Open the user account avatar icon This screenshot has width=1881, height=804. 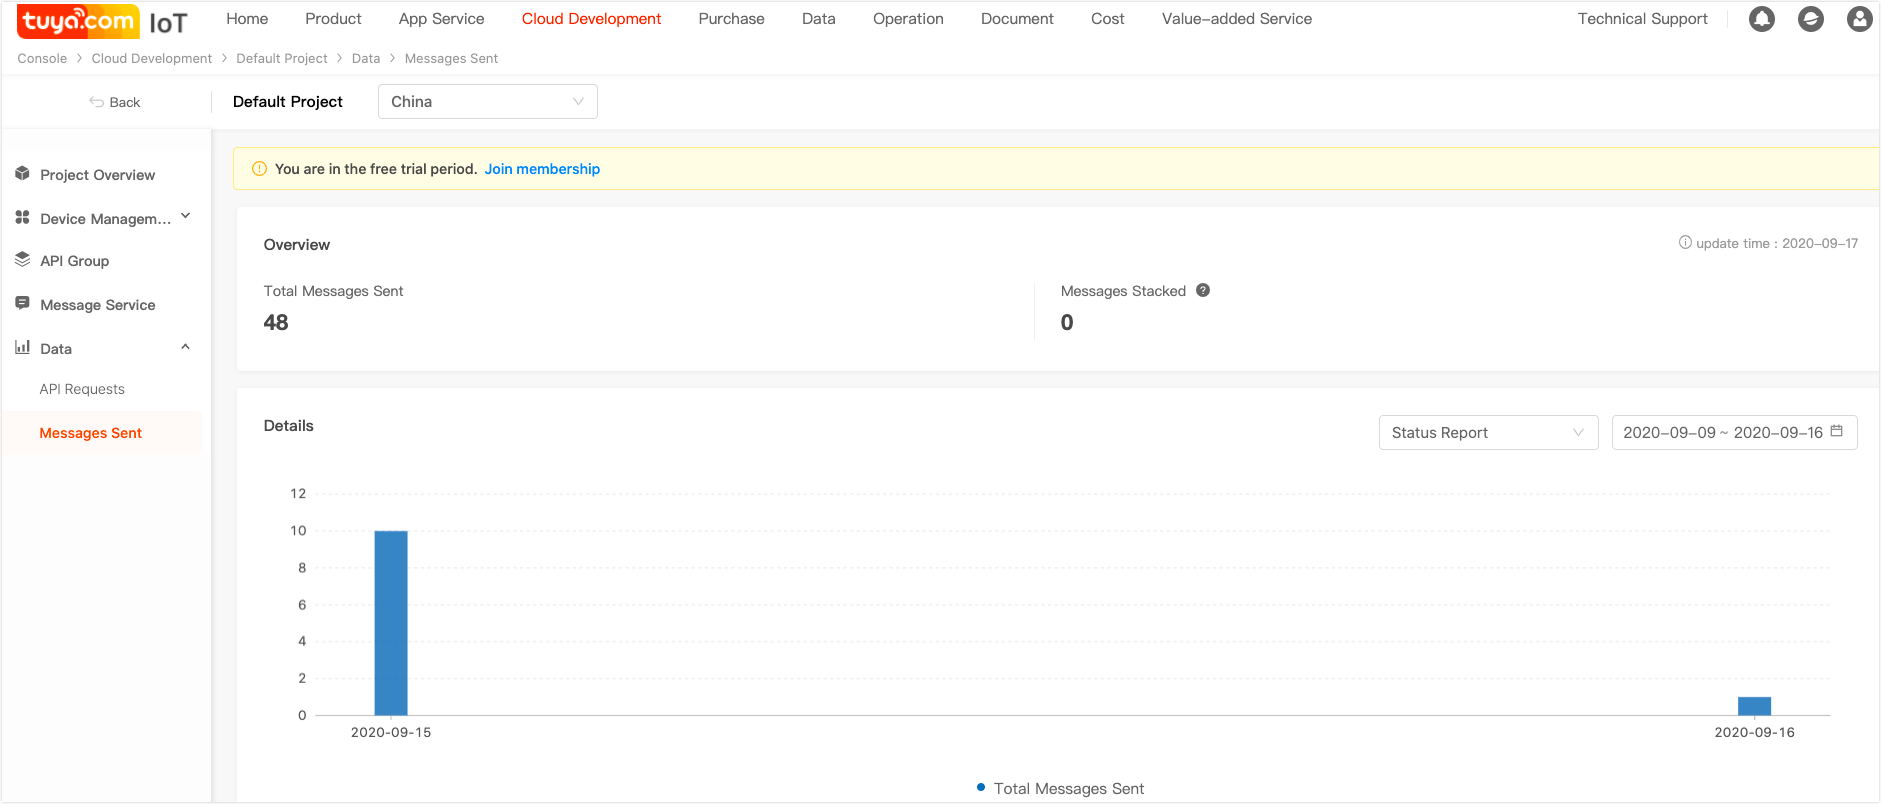tap(1860, 19)
